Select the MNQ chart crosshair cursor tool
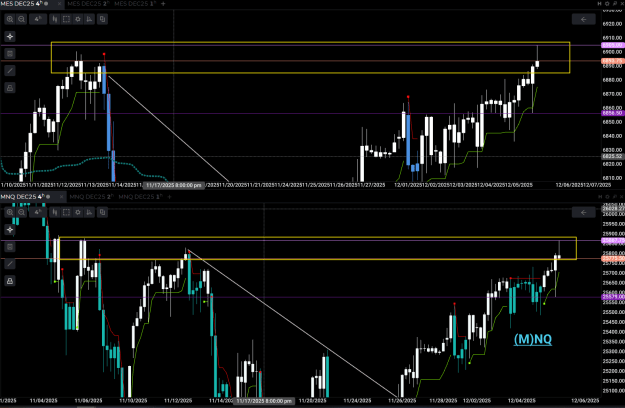This screenshot has height=408, width=625. 10,230
